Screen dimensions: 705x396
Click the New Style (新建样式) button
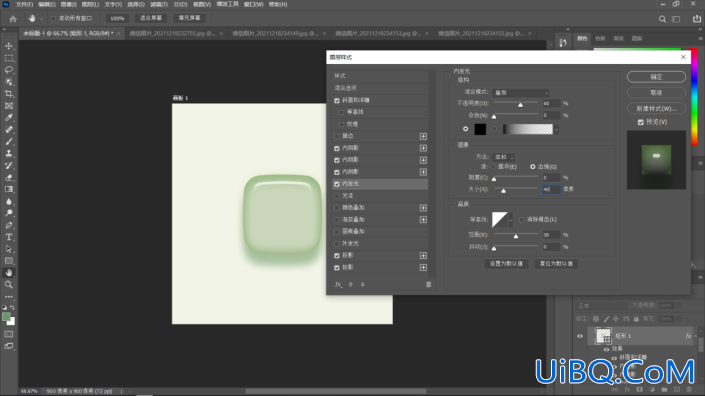click(x=656, y=108)
